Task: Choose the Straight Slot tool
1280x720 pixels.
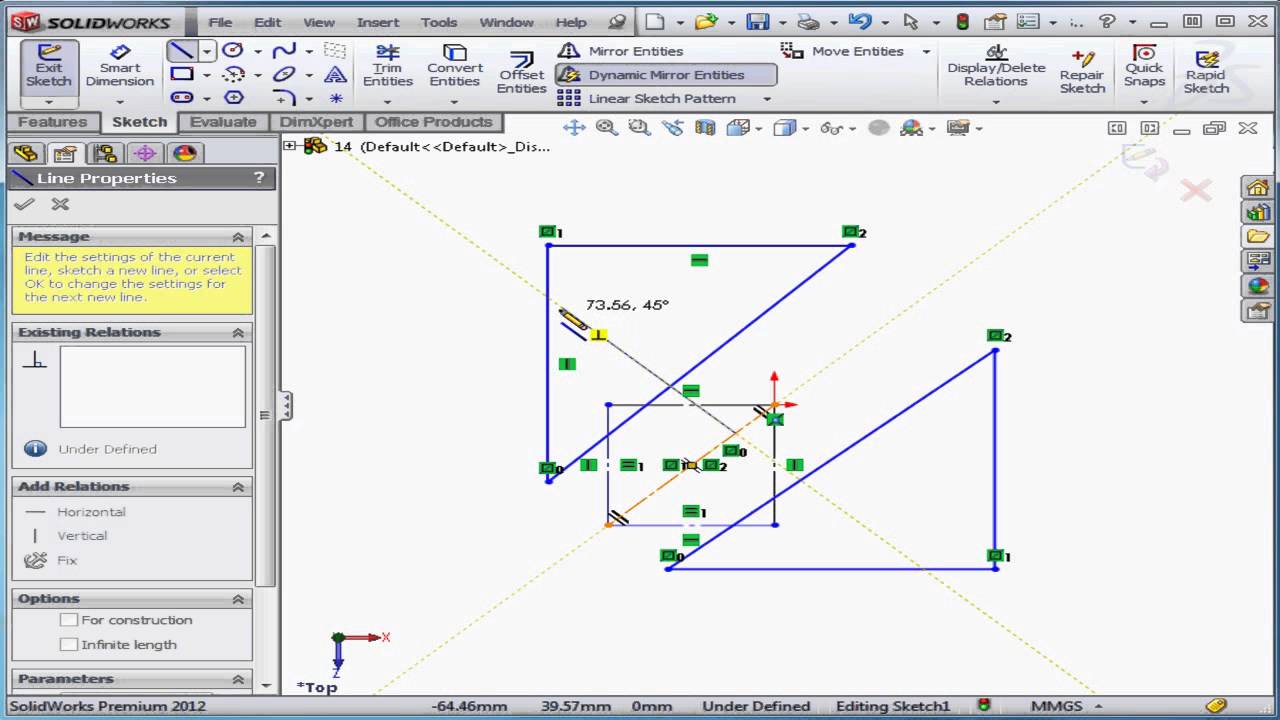Action: pos(181,98)
